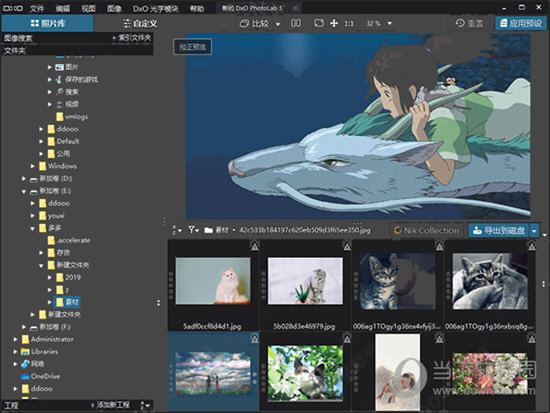Click the 校正预览 overlay button
This screenshot has height=413, width=550.
click(193, 47)
